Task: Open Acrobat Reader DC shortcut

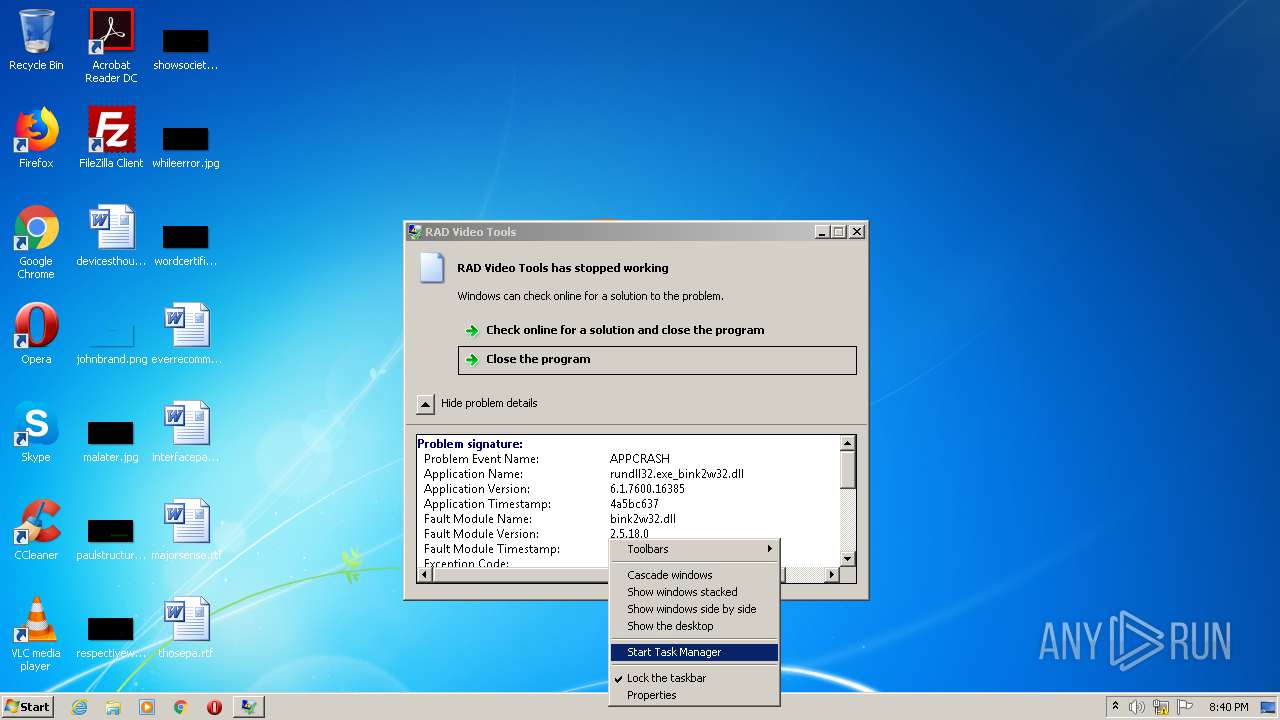Action: [111, 46]
